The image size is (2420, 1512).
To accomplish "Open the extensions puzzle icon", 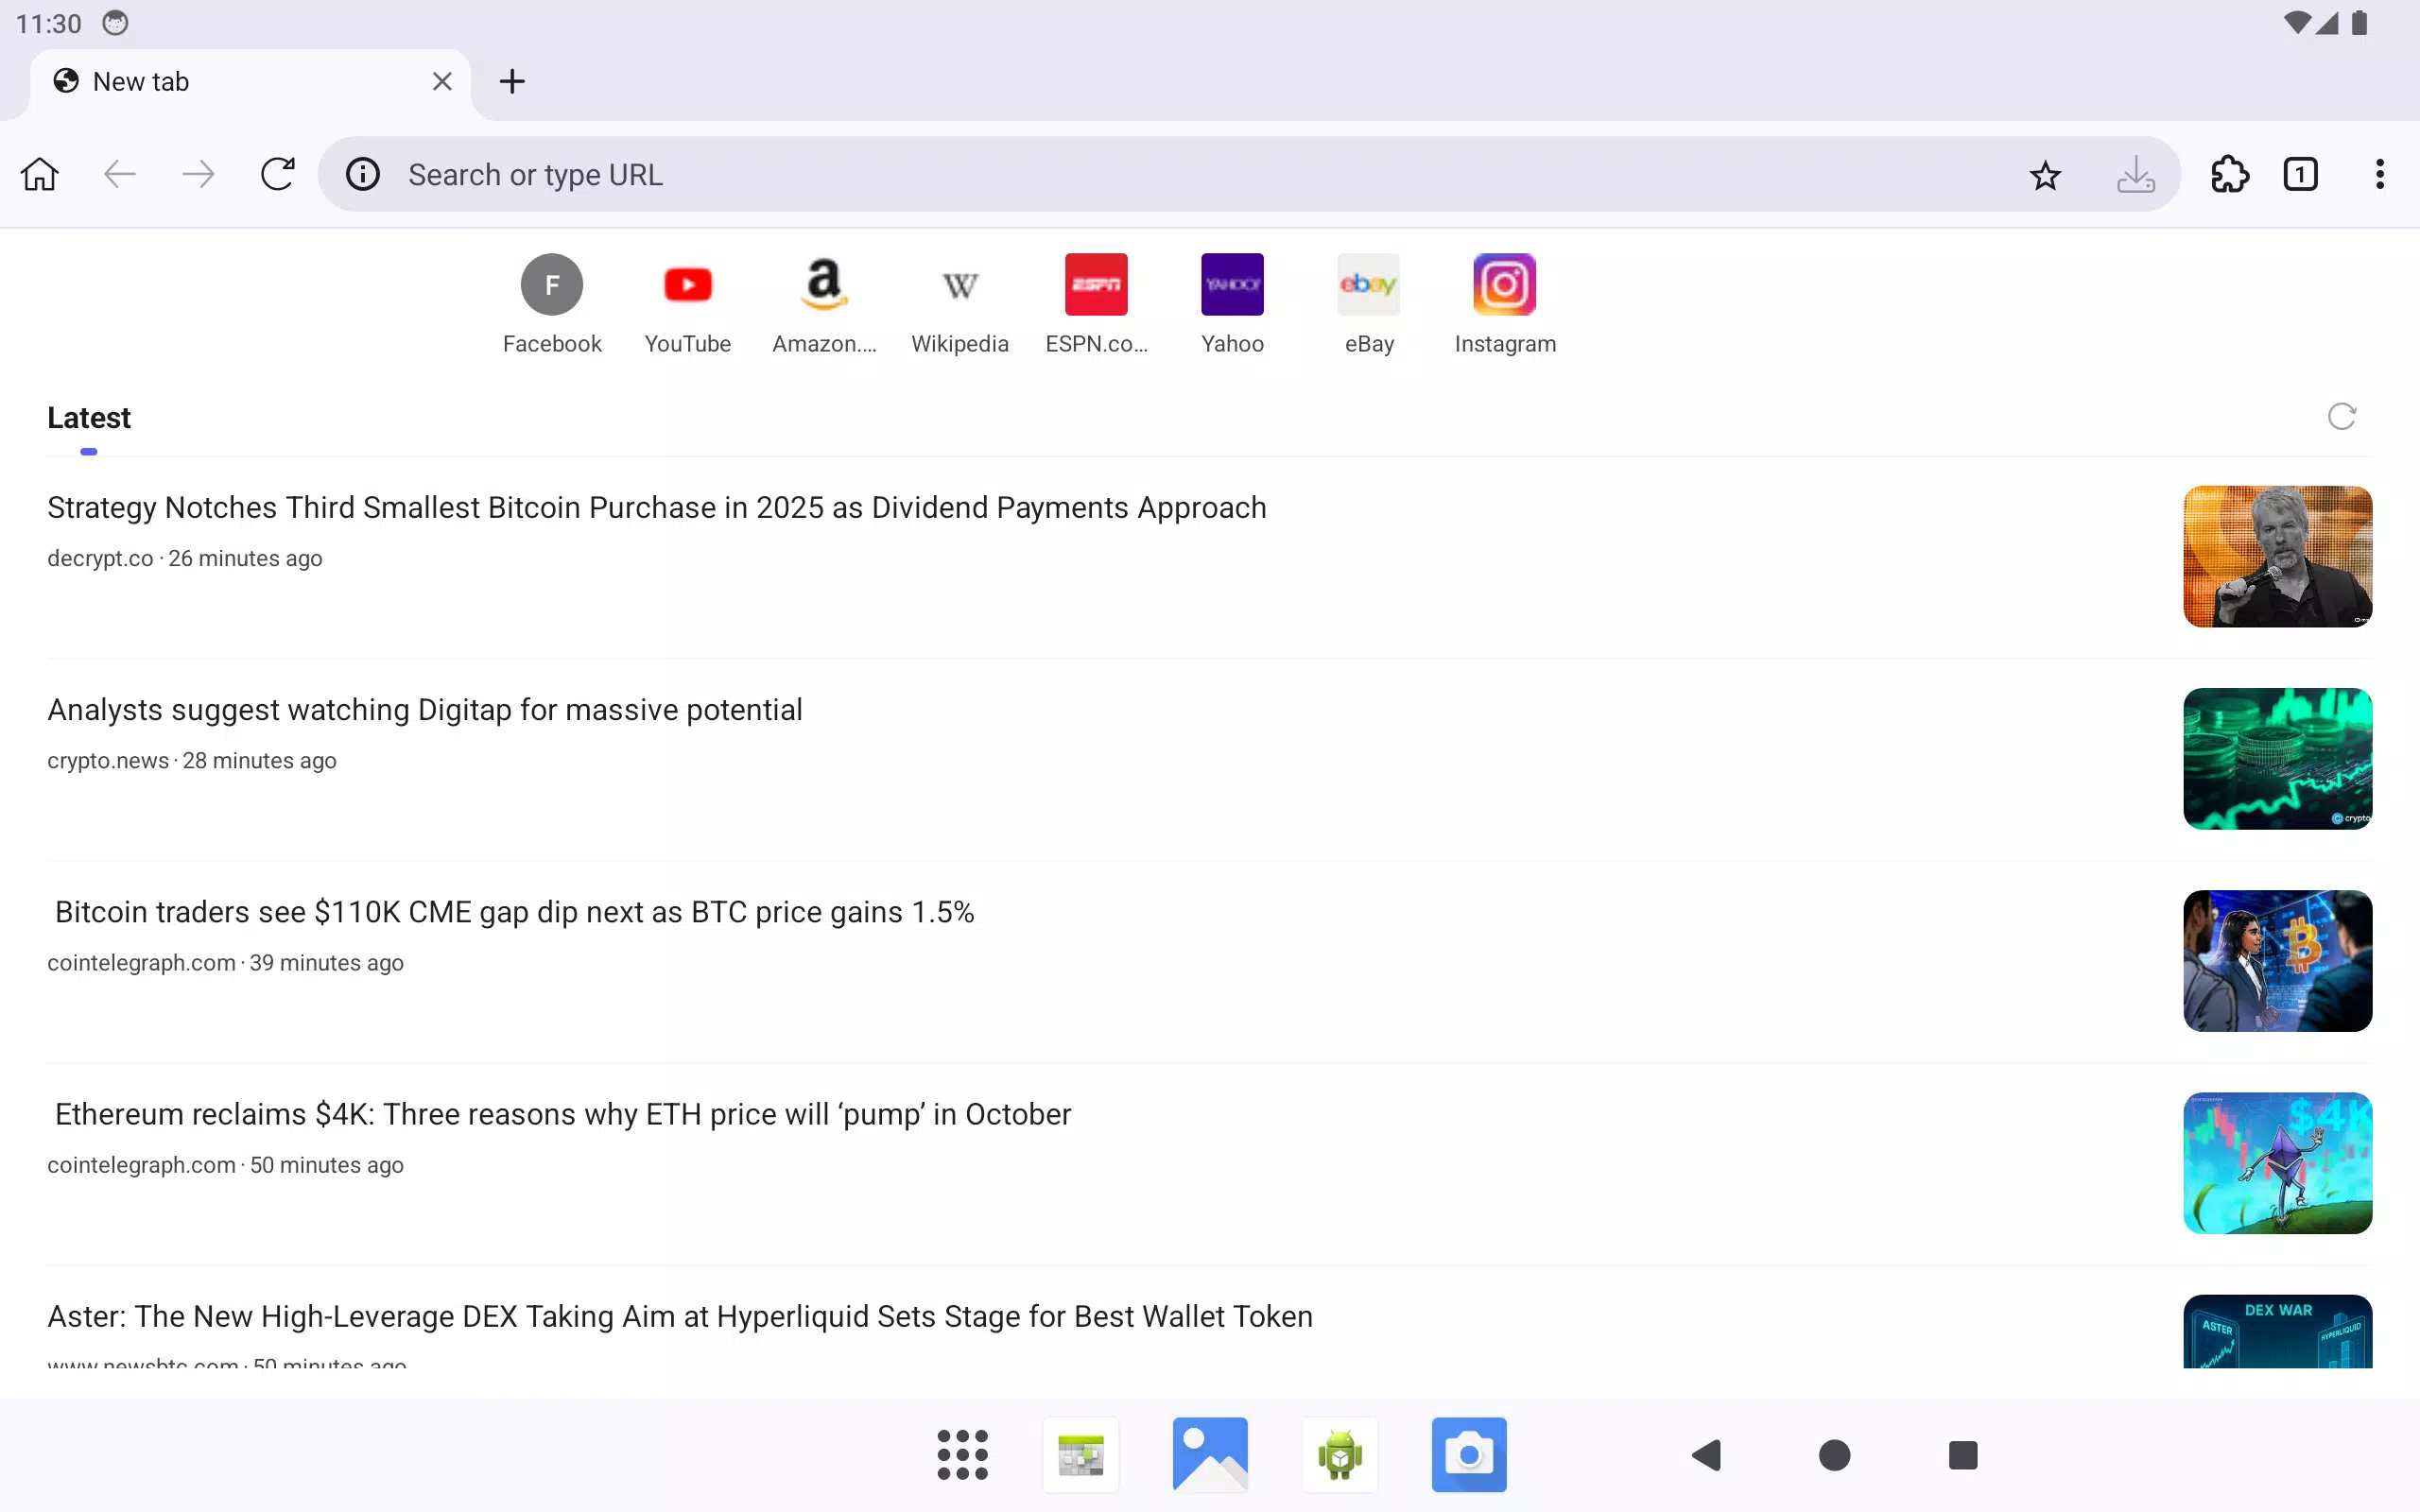I will click(x=2229, y=175).
